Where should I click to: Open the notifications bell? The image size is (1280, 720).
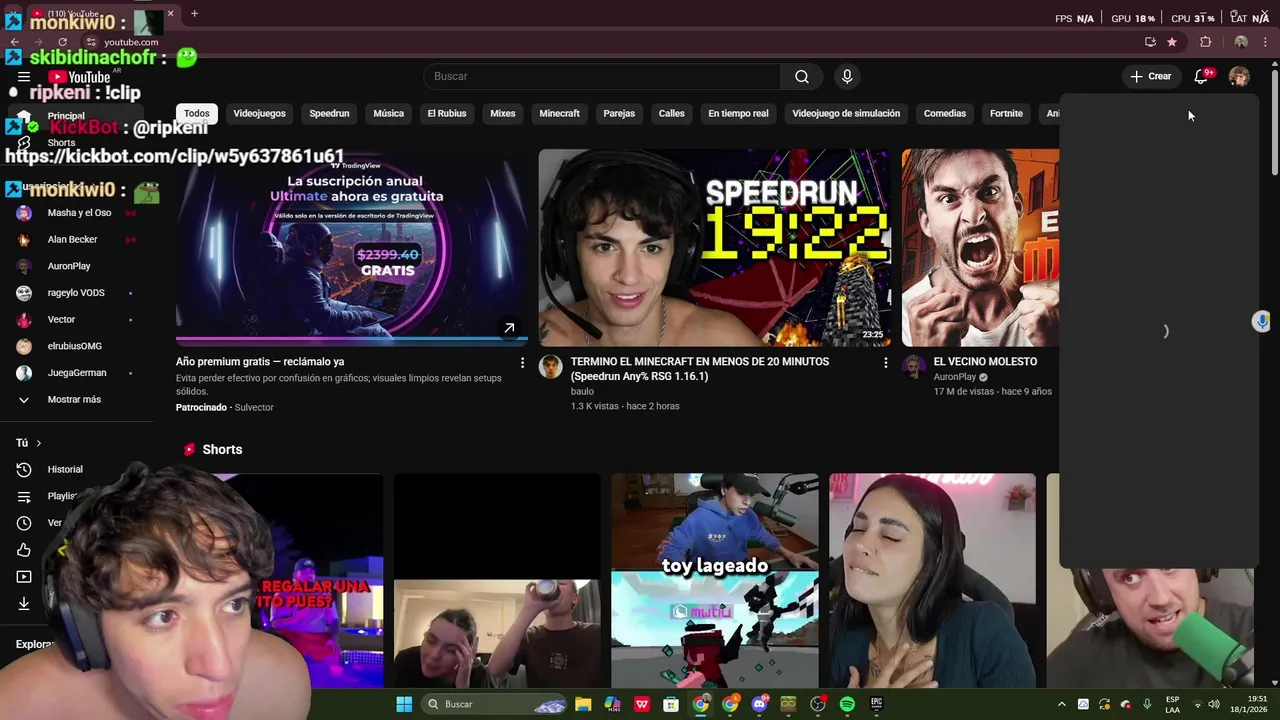click(x=1201, y=76)
